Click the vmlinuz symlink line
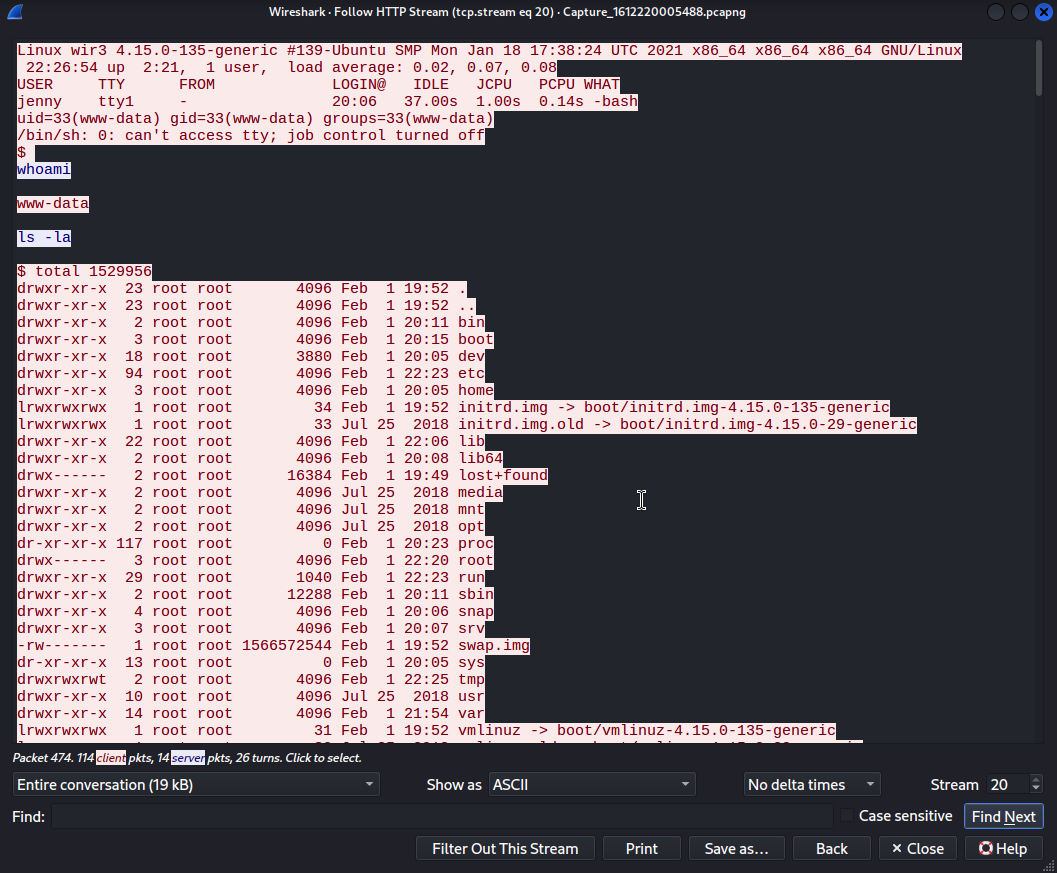This screenshot has width=1057, height=873. point(426,730)
